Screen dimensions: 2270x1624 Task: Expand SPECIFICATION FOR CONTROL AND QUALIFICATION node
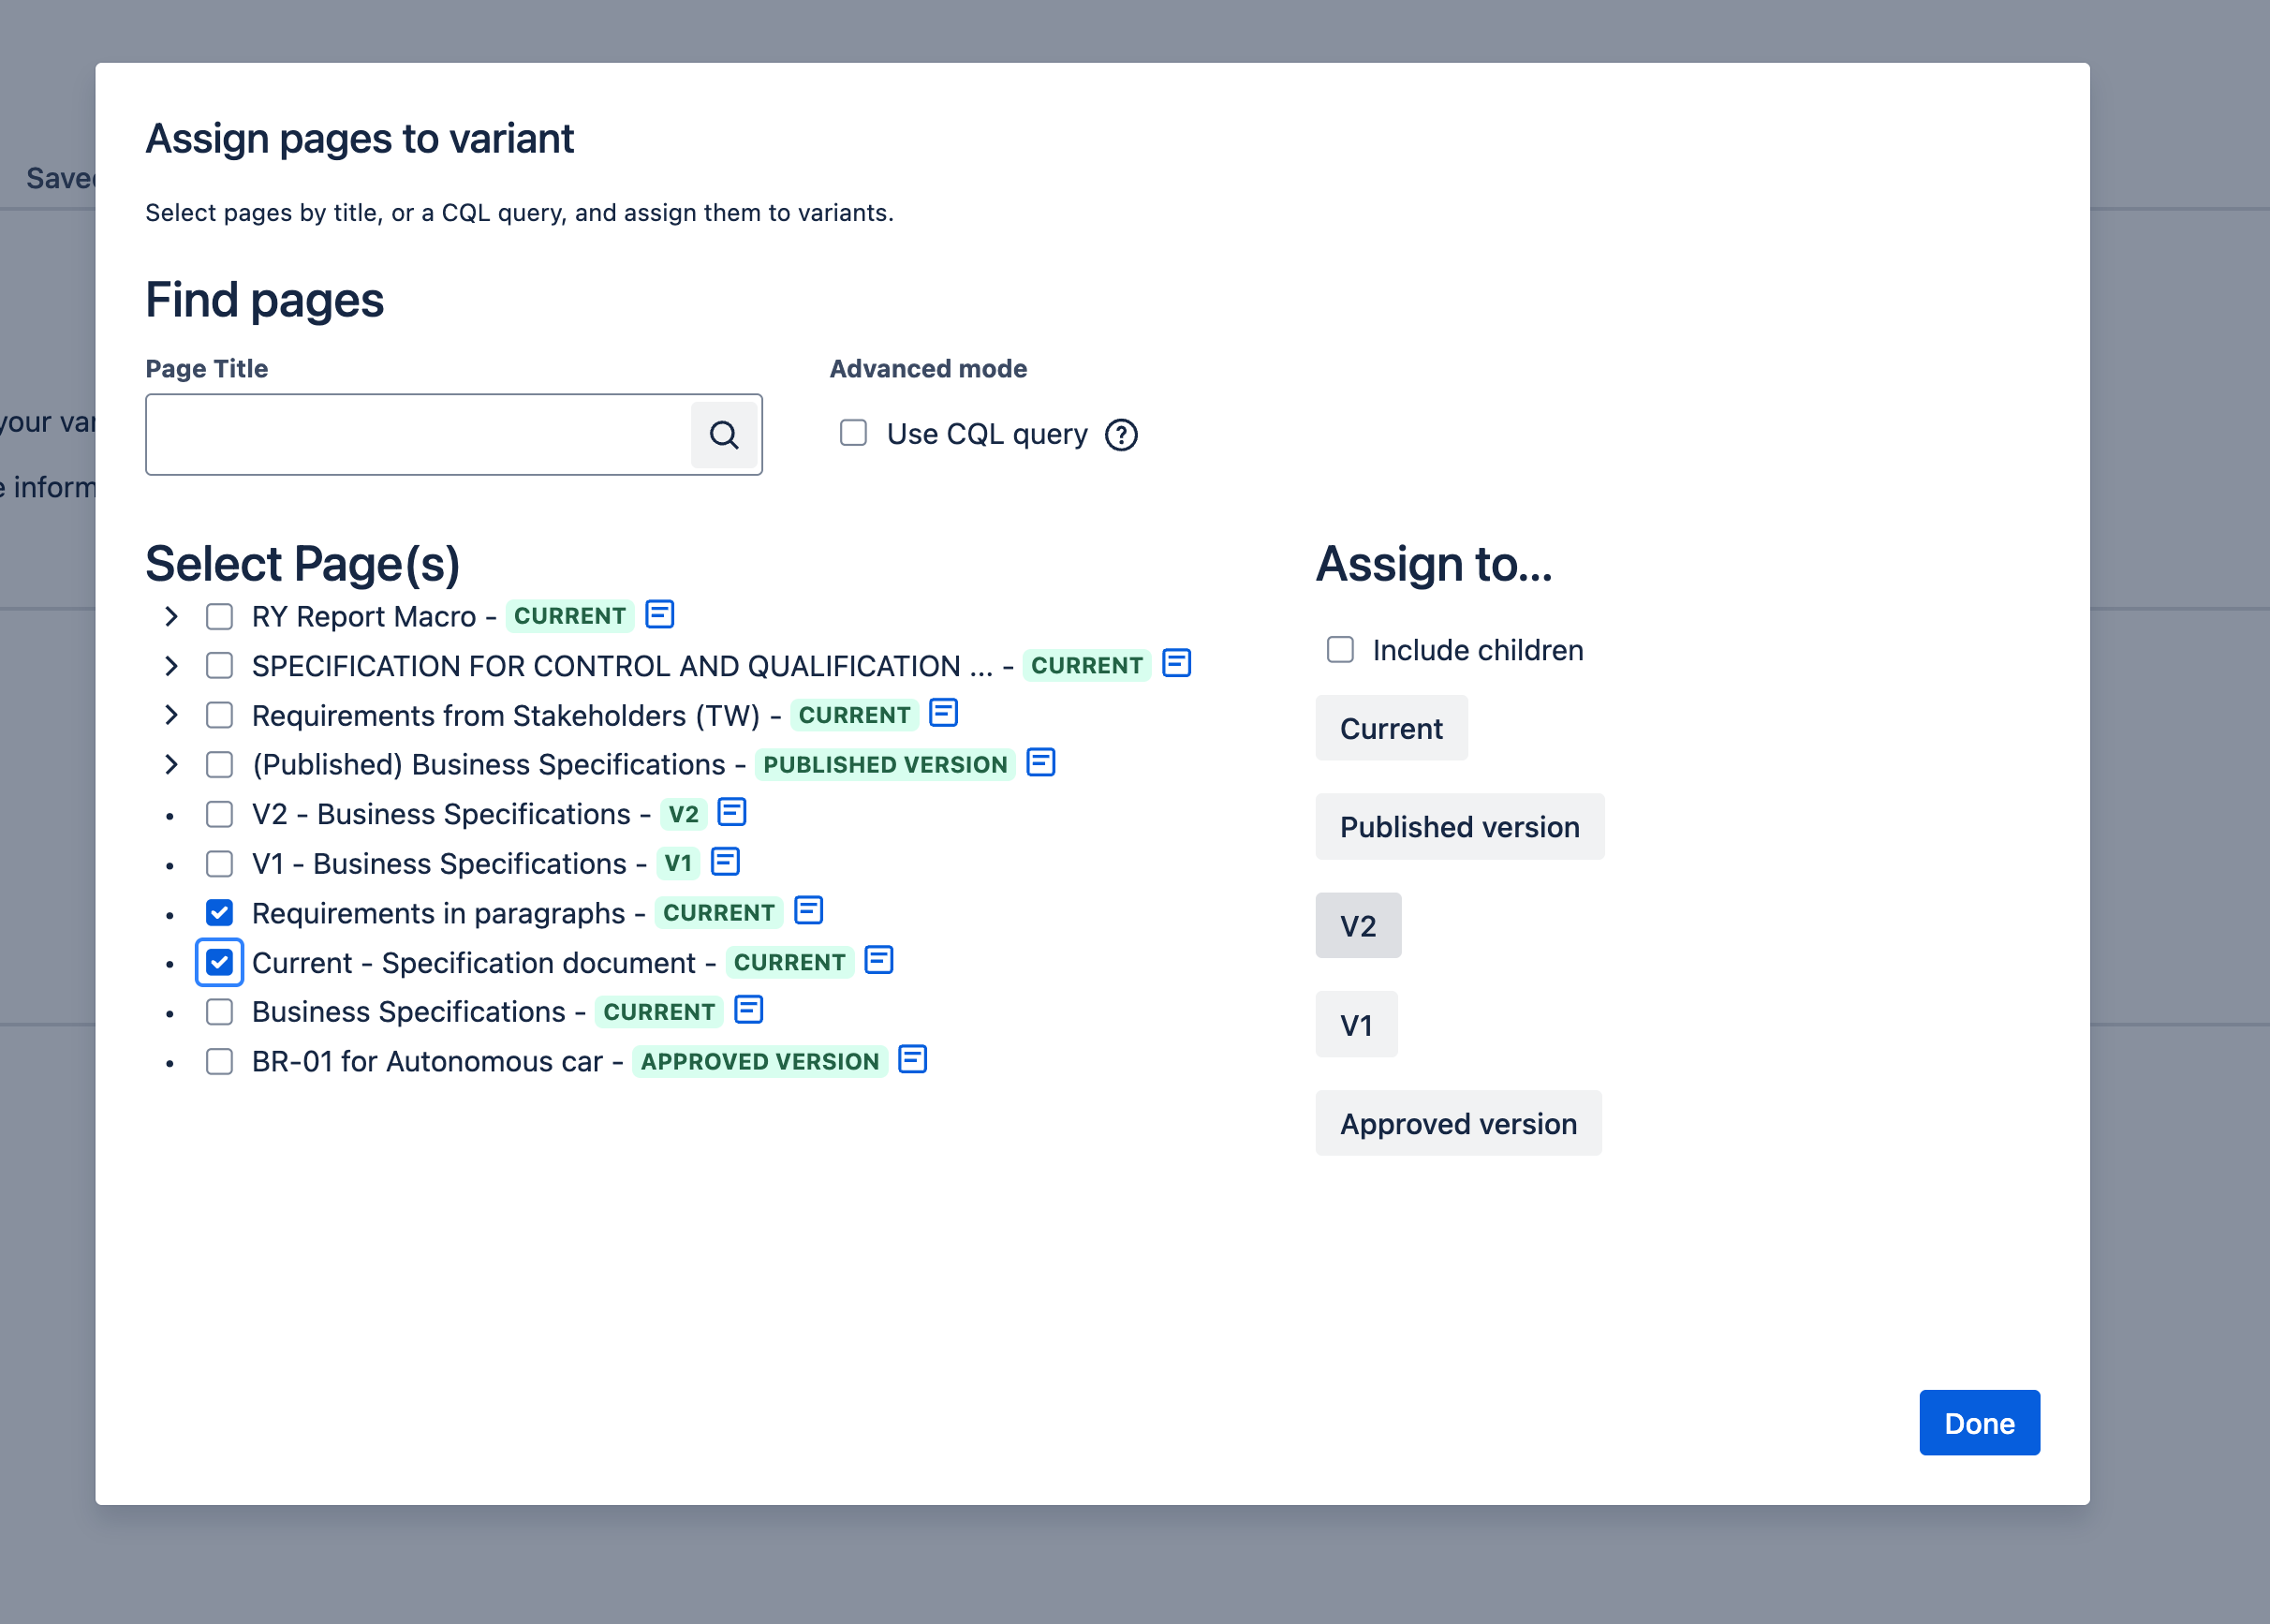[x=171, y=666]
